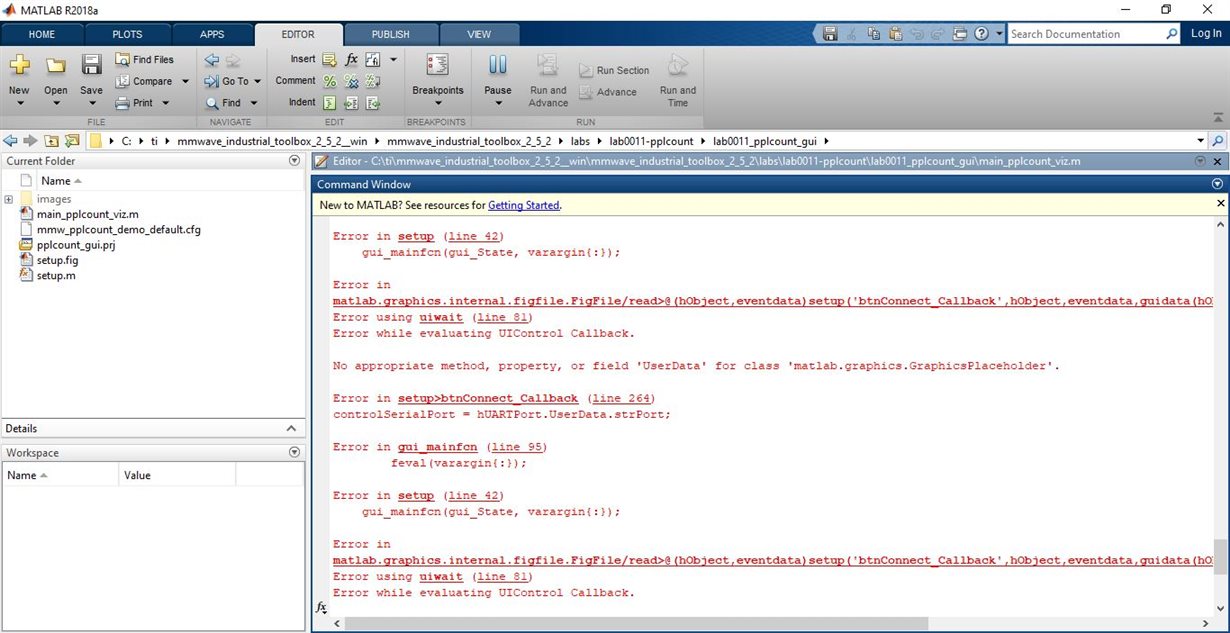The height and width of the screenshot is (633, 1230).
Task: Open address bar history dropdown
Action: tap(1200, 141)
